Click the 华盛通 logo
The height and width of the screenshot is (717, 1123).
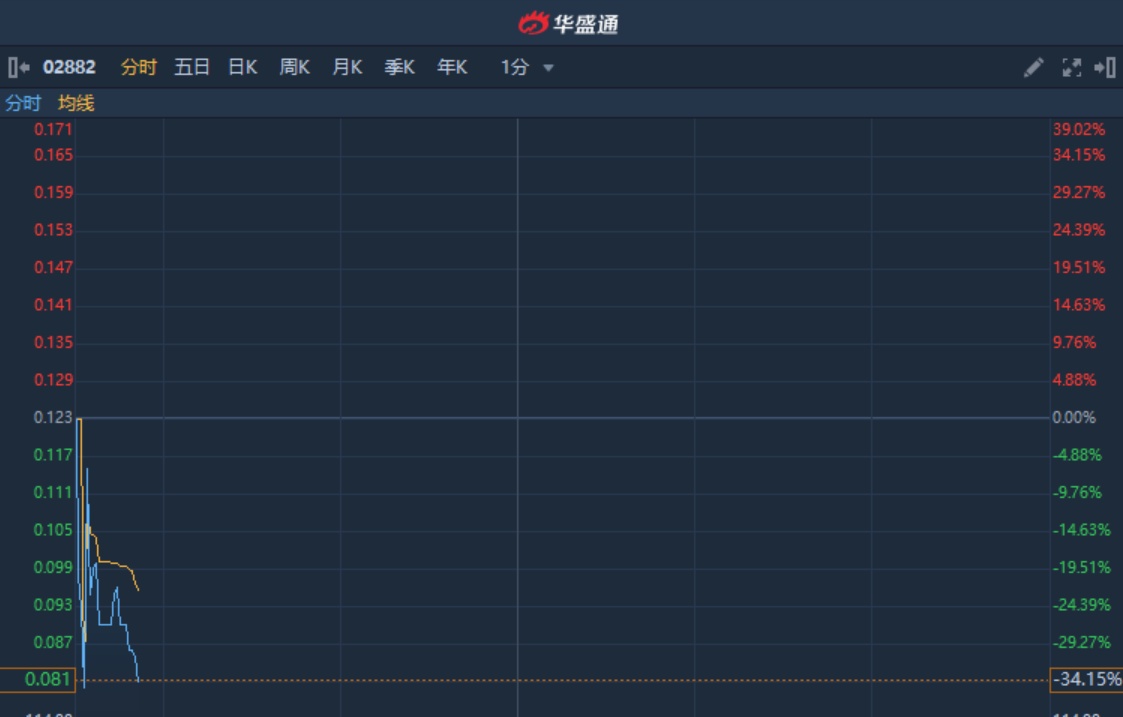click(x=568, y=24)
